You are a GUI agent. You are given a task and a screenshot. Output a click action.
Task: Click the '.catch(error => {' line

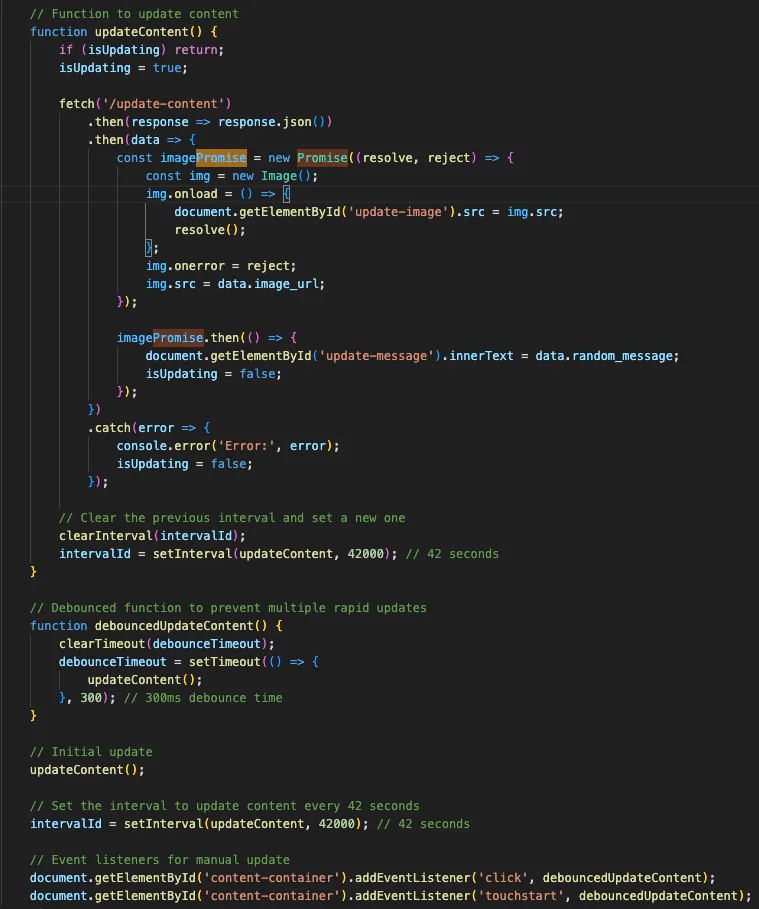click(x=149, y=427)
